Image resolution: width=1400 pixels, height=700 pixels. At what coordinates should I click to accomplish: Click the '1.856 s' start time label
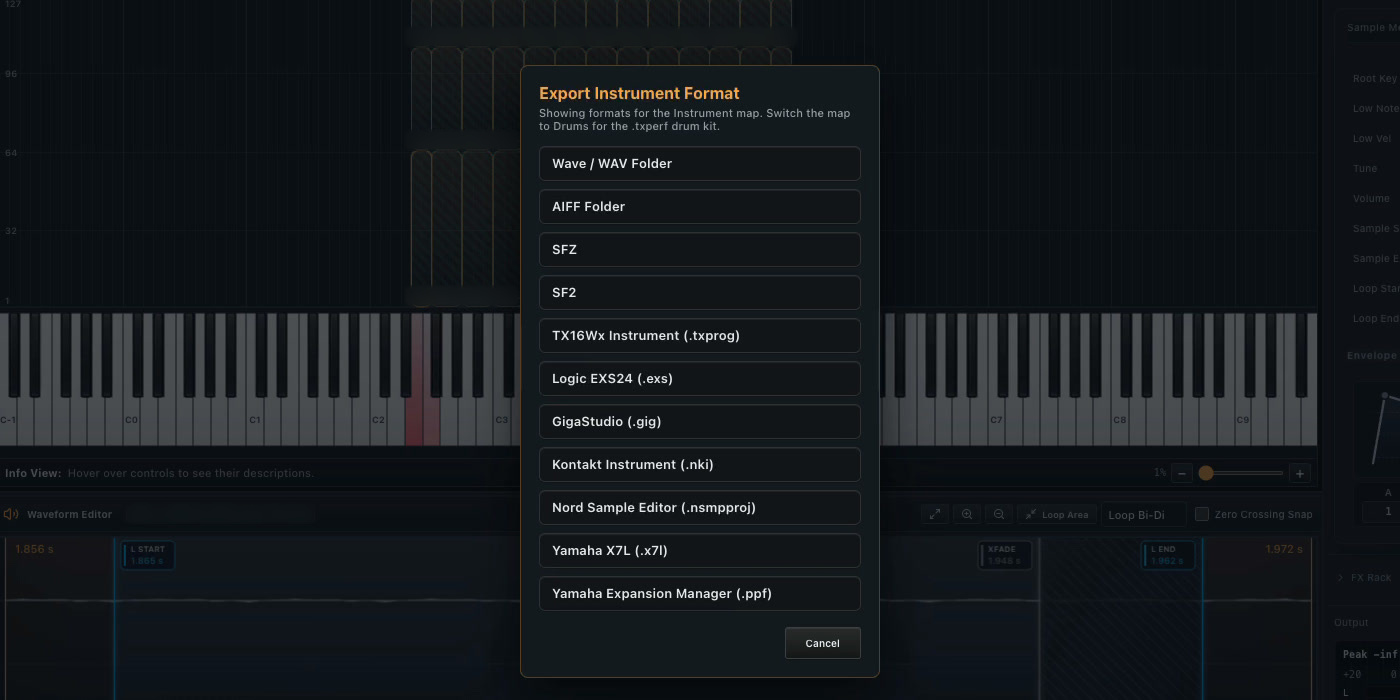(35, 549)
